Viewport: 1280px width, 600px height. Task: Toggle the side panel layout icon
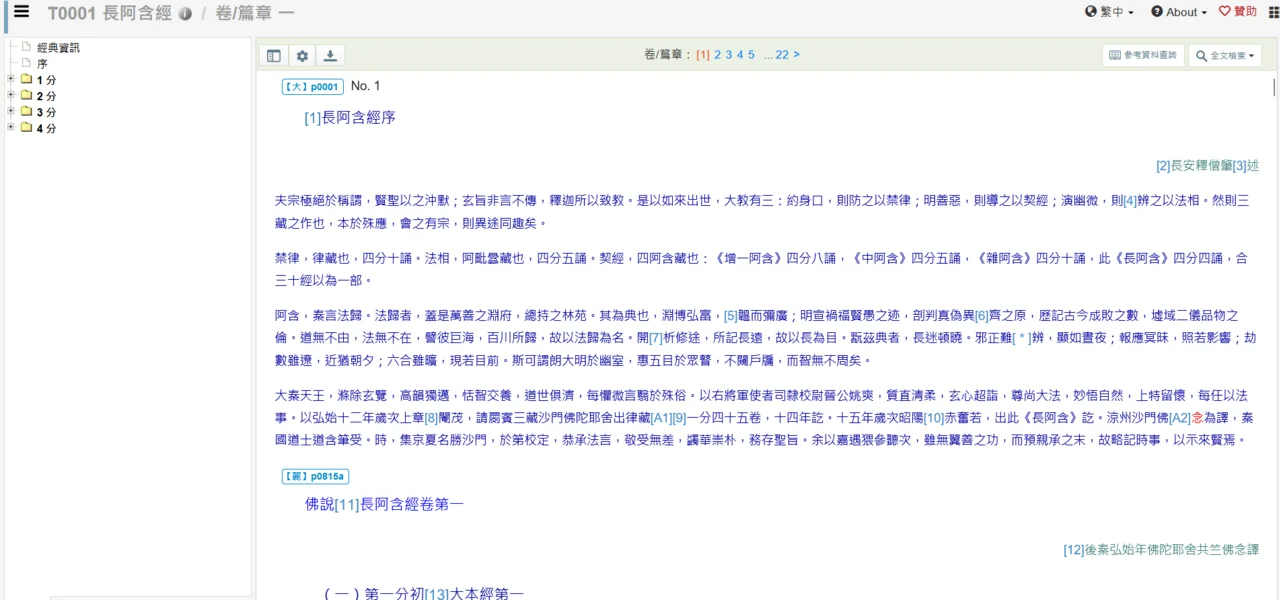[273, 55]
